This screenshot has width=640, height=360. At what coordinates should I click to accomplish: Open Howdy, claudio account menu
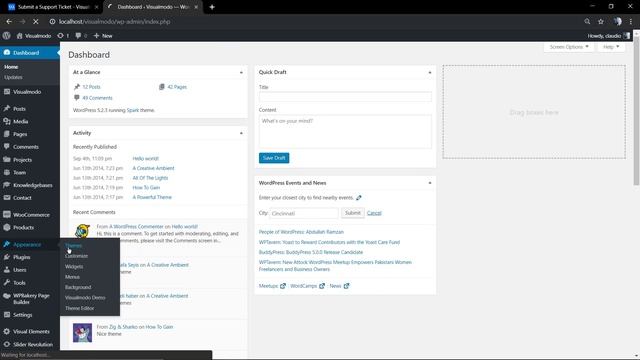[x=609, y=36]
